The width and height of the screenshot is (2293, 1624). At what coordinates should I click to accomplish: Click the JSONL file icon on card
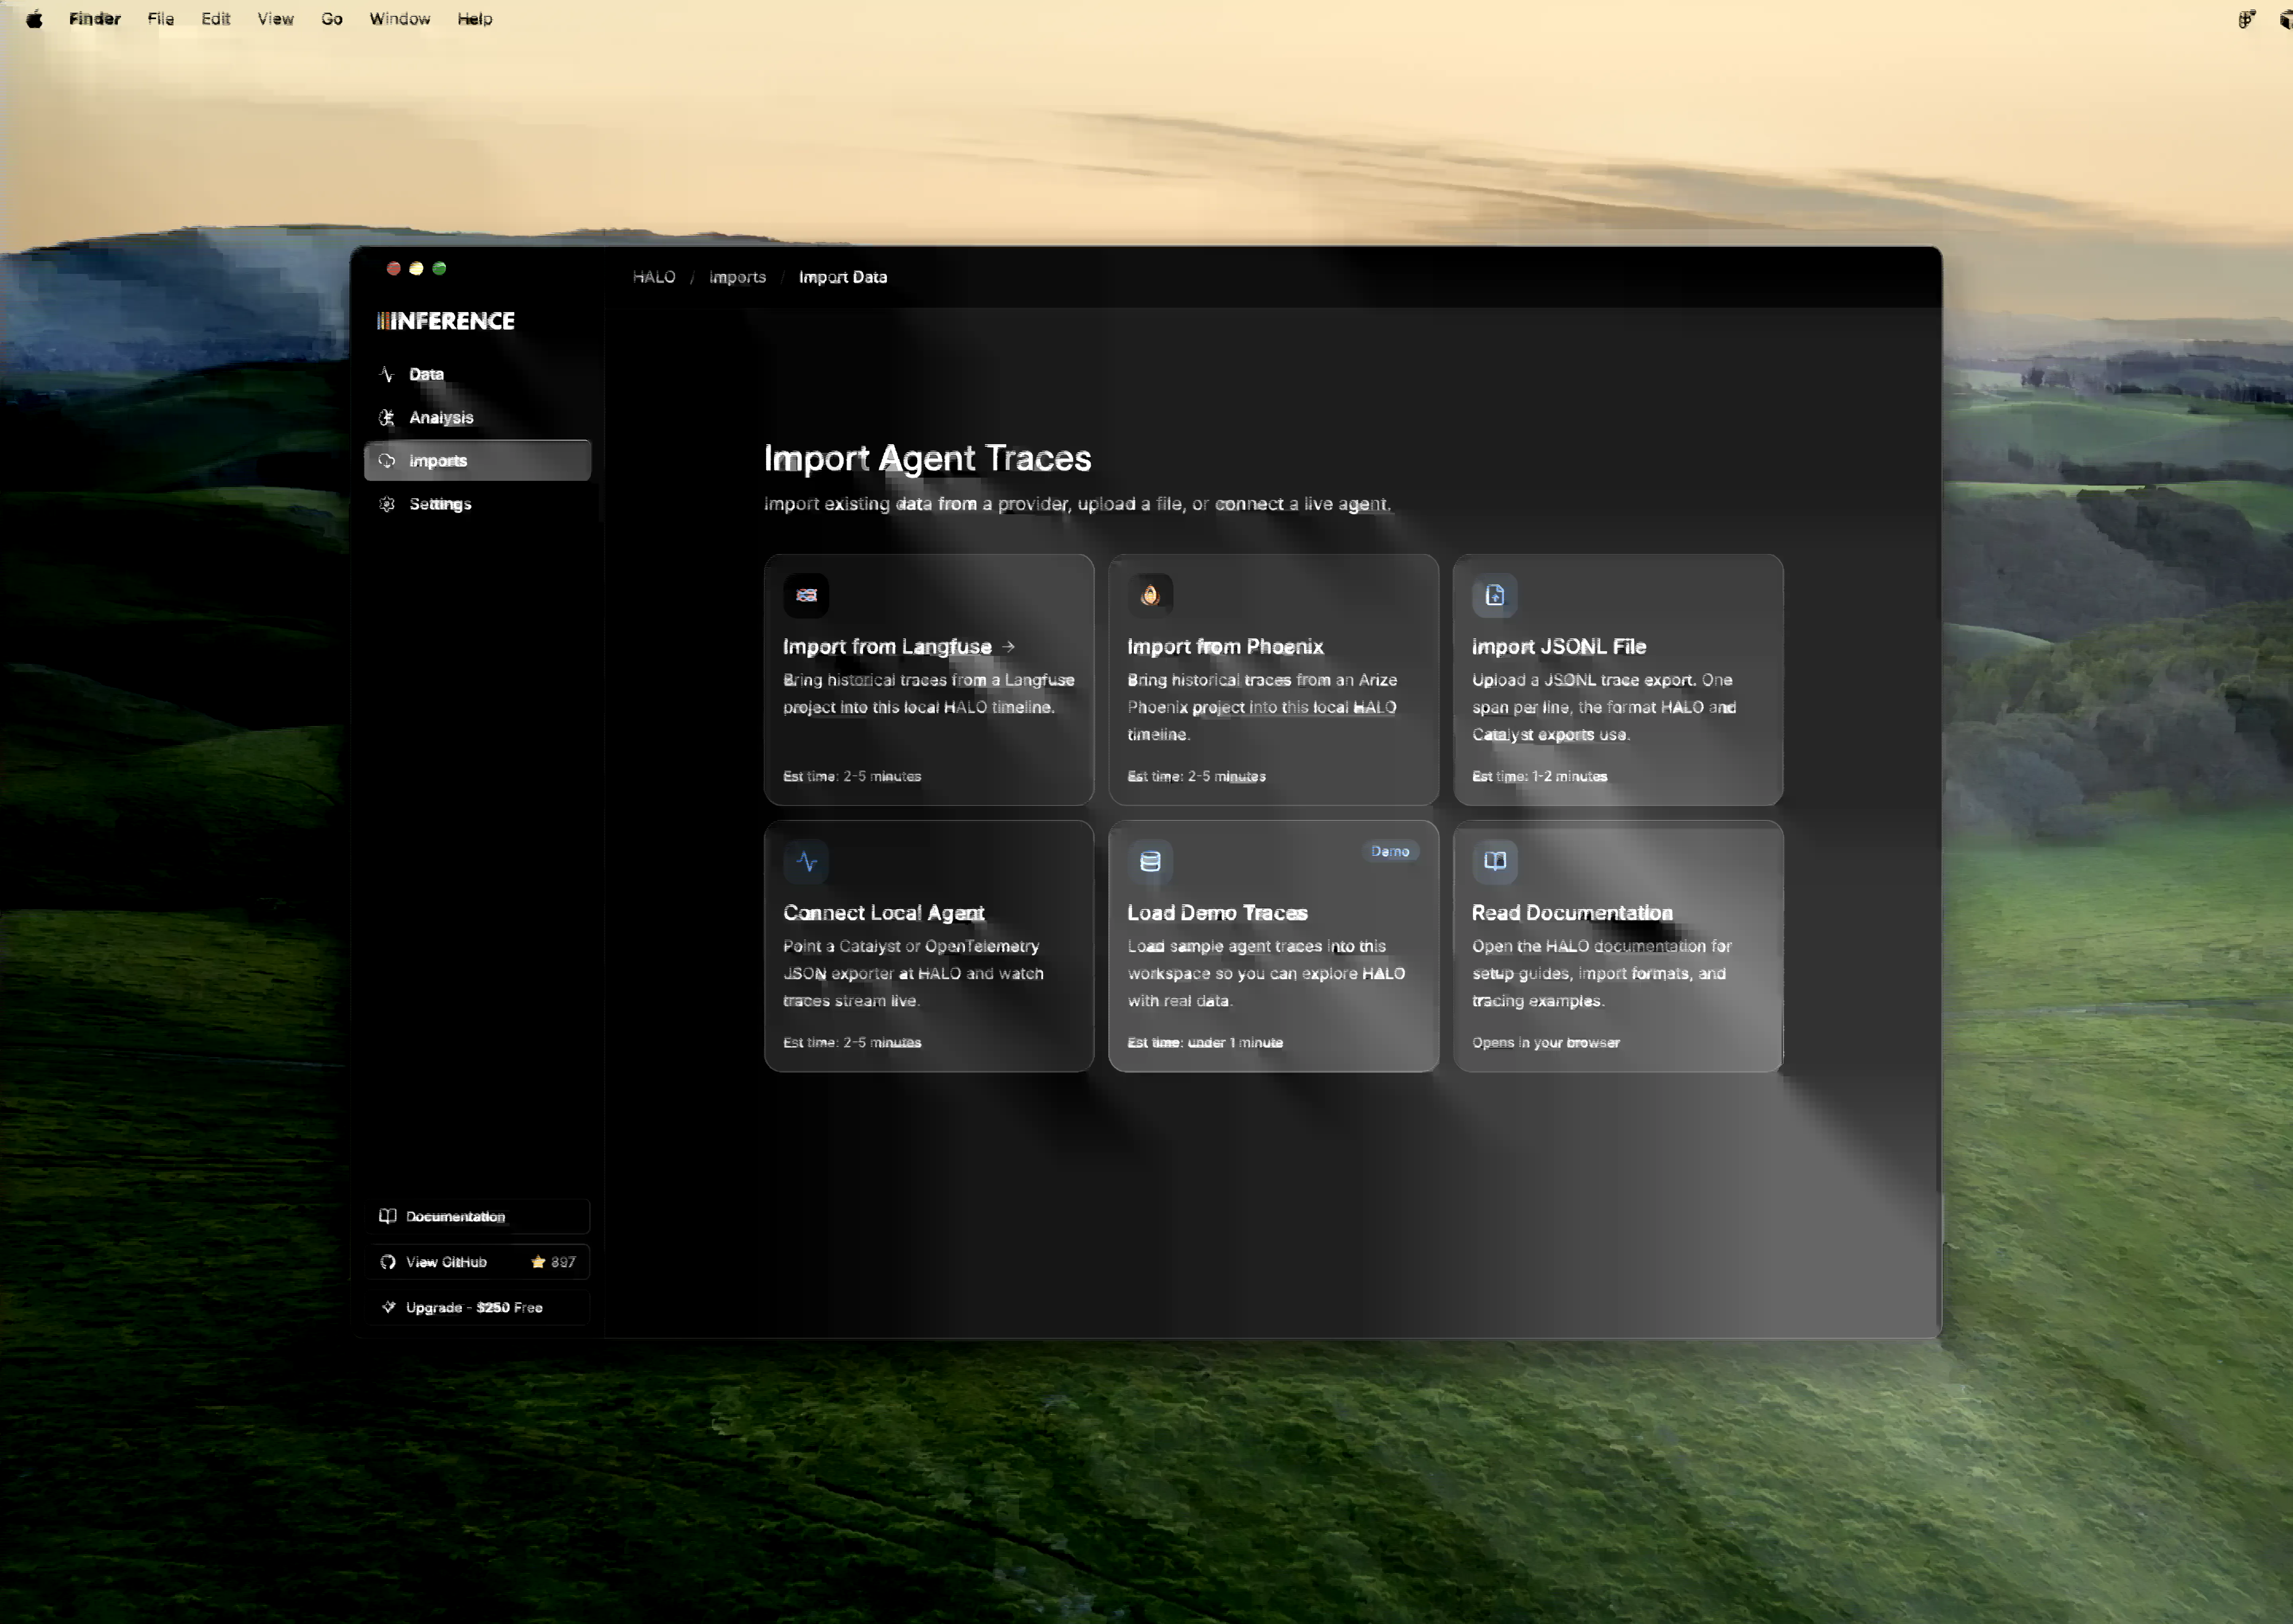tap(1495, 595)
